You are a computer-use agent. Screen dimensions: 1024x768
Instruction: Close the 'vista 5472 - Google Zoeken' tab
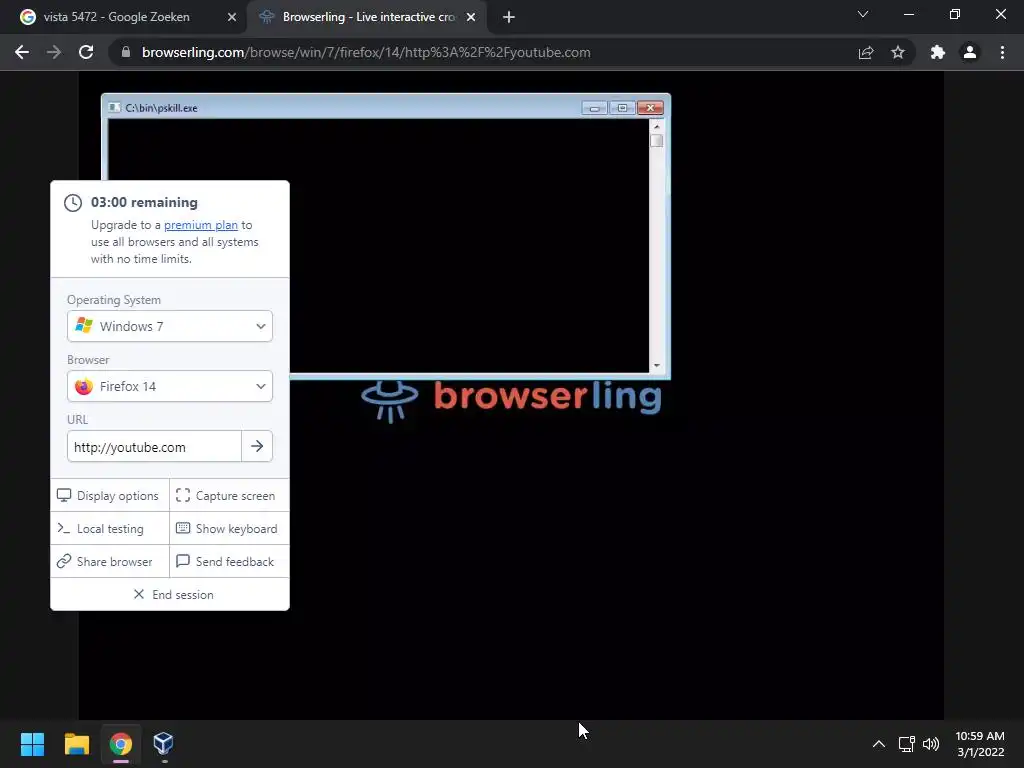click(x=232, y=17)
